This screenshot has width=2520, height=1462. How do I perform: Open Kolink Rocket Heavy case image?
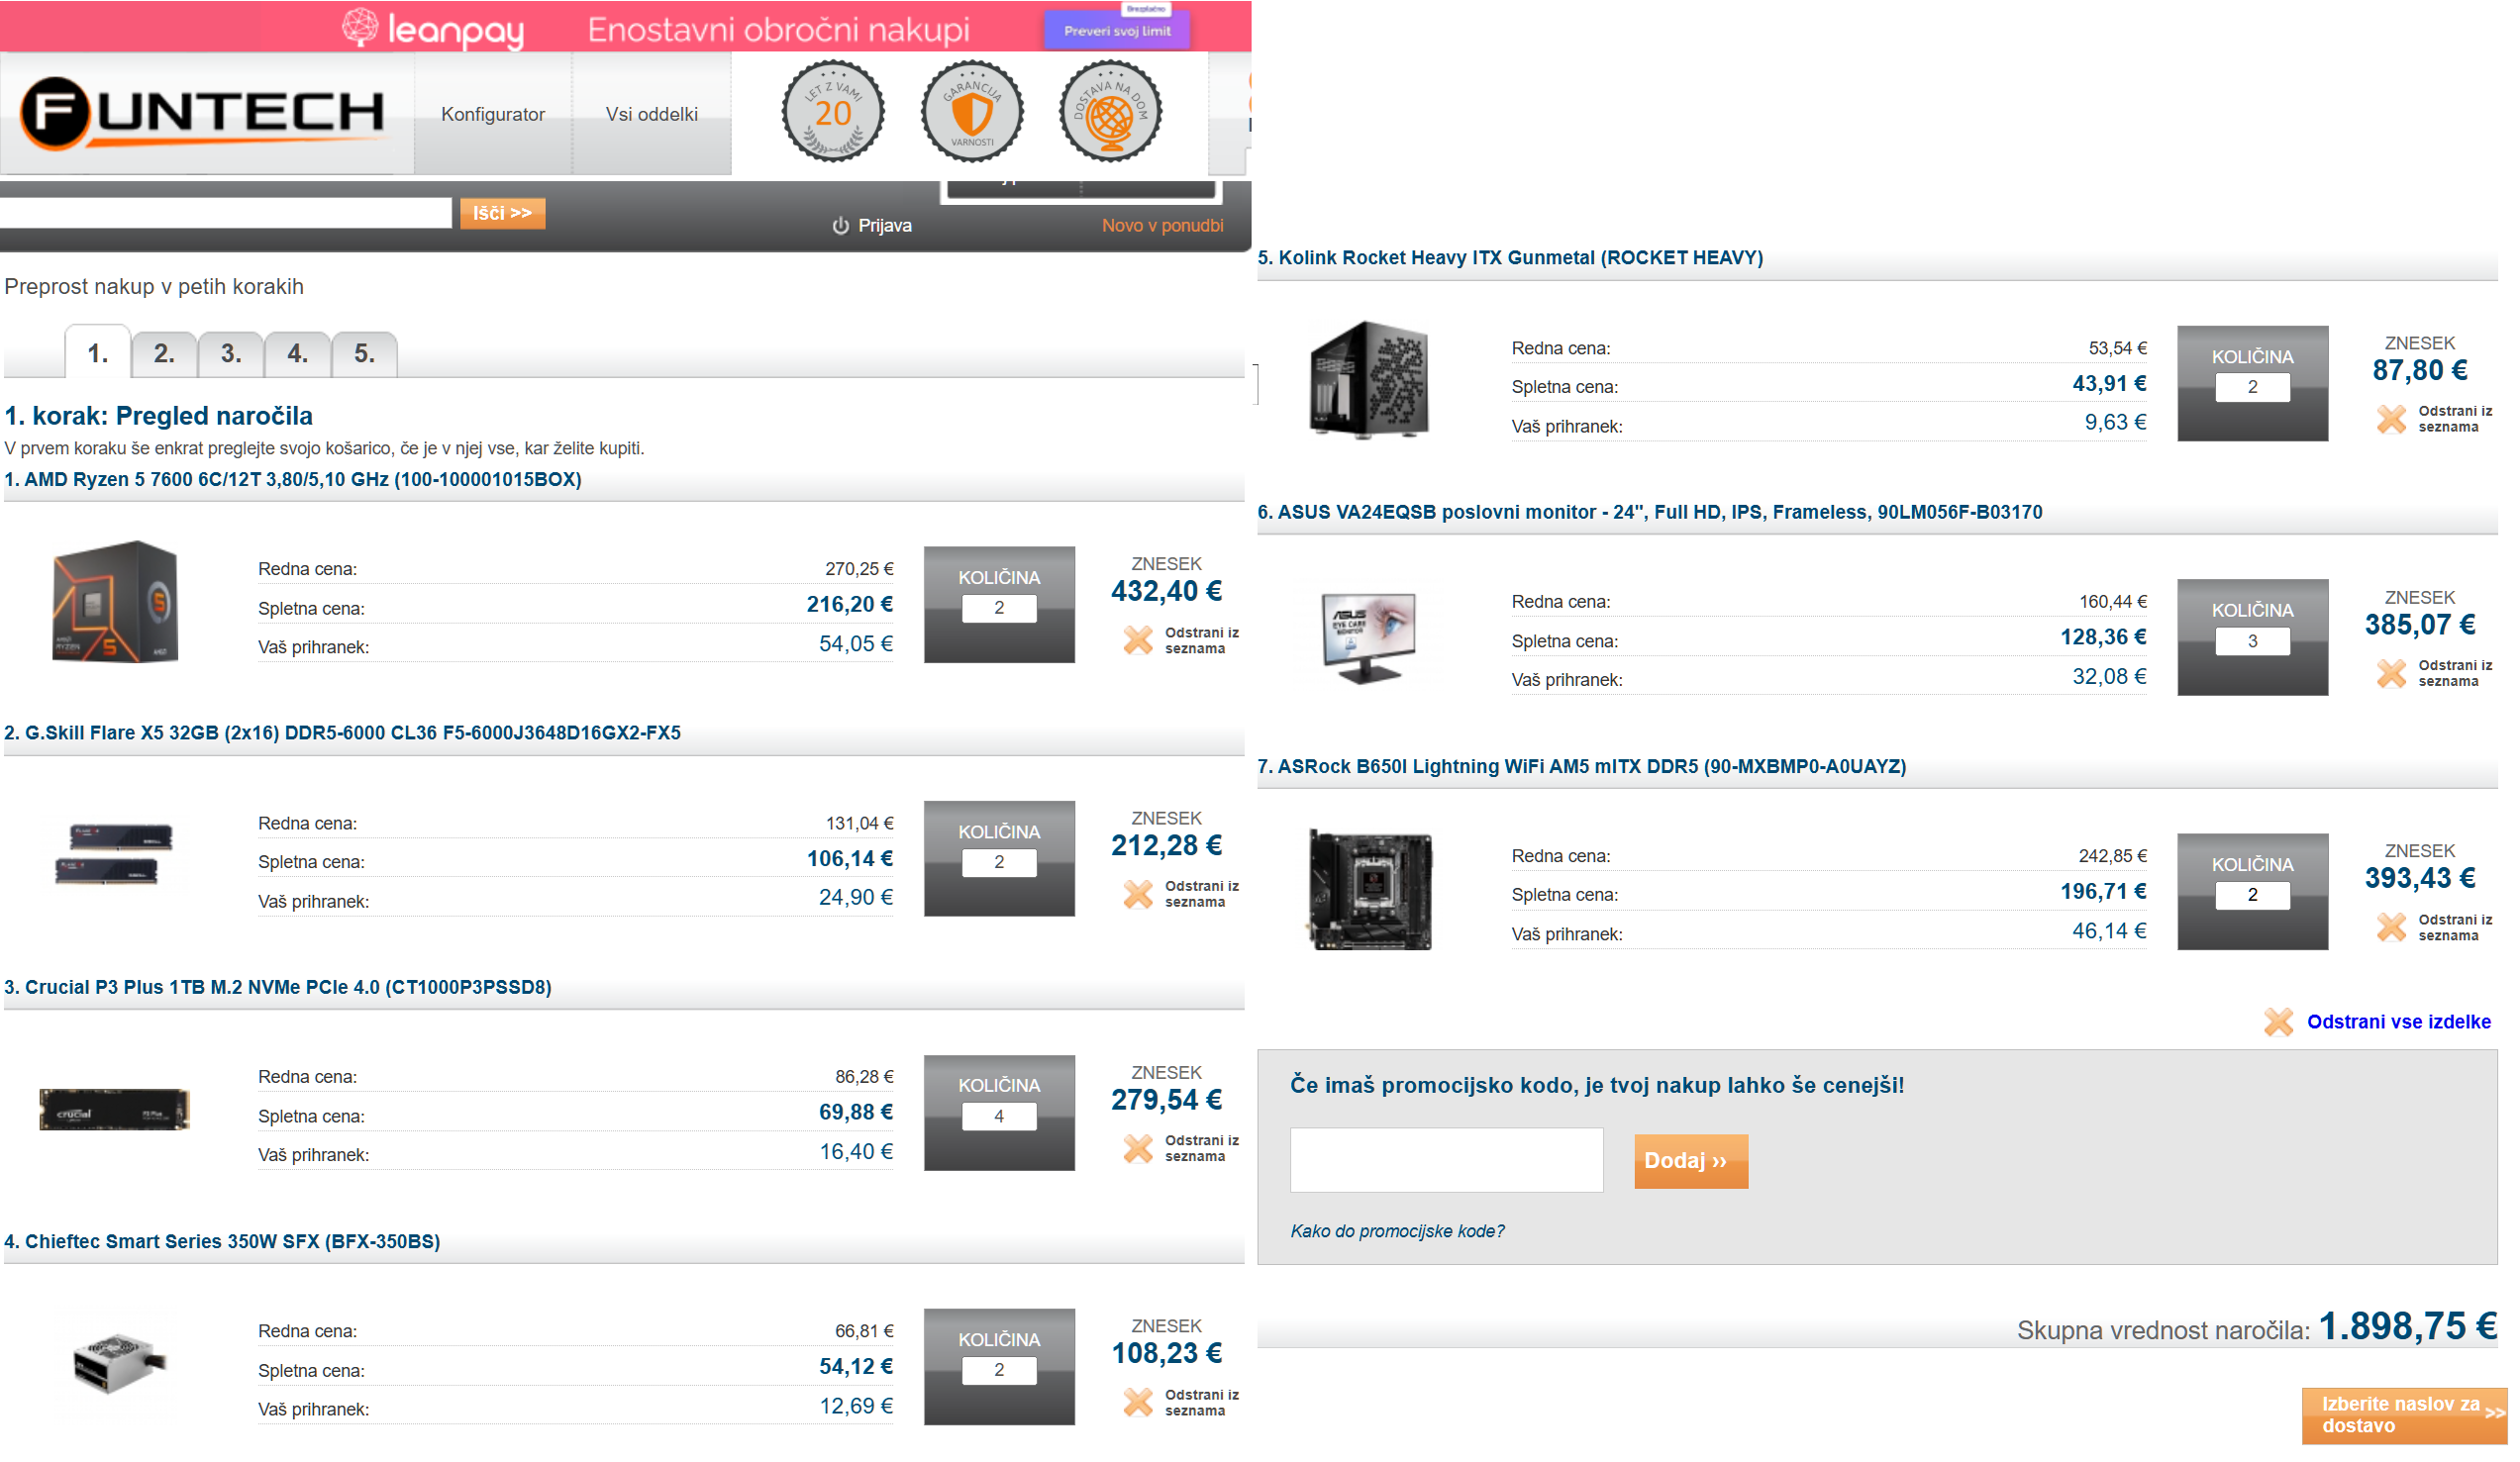[x=1370, y=380]
